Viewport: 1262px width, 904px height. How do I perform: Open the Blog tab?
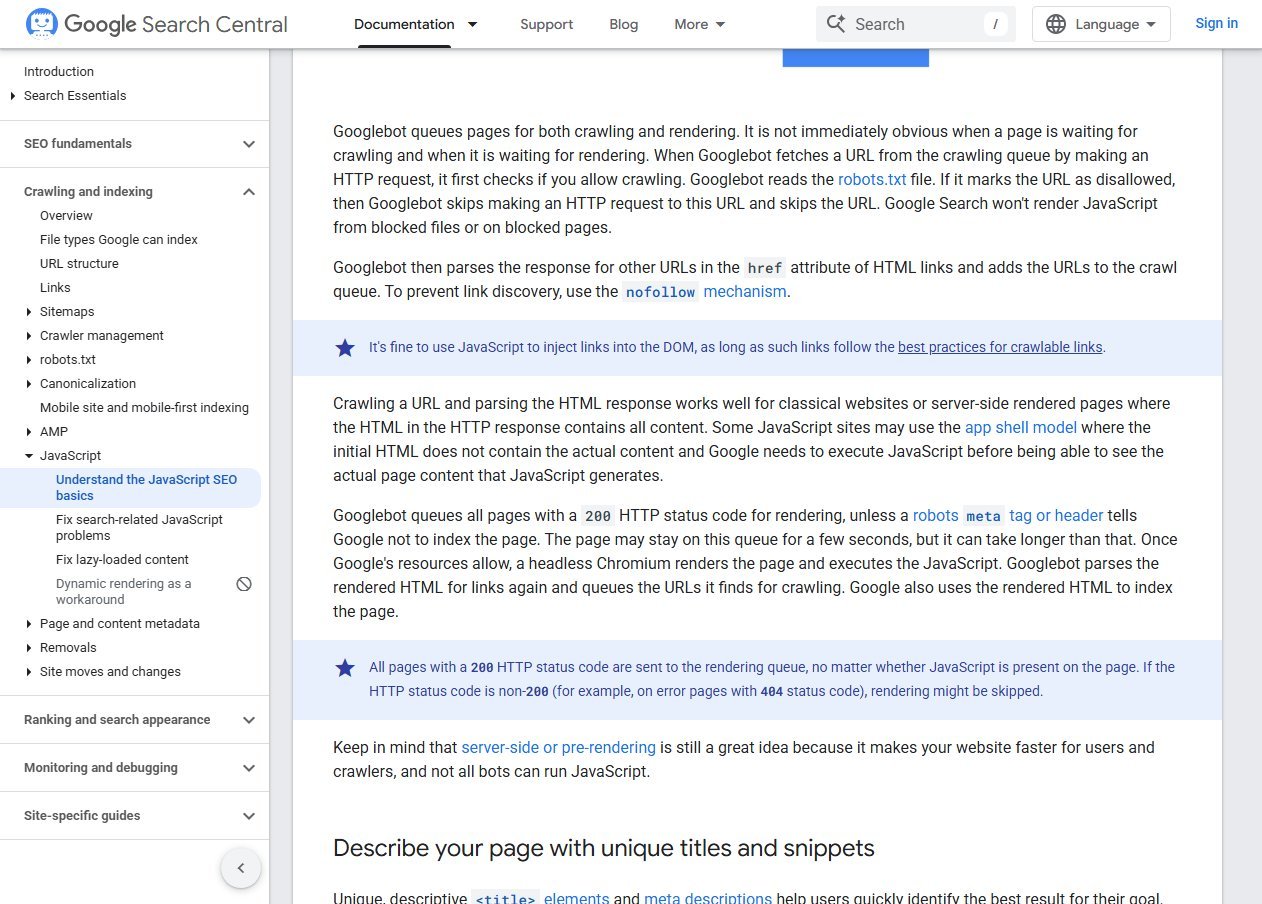(624, 24)
